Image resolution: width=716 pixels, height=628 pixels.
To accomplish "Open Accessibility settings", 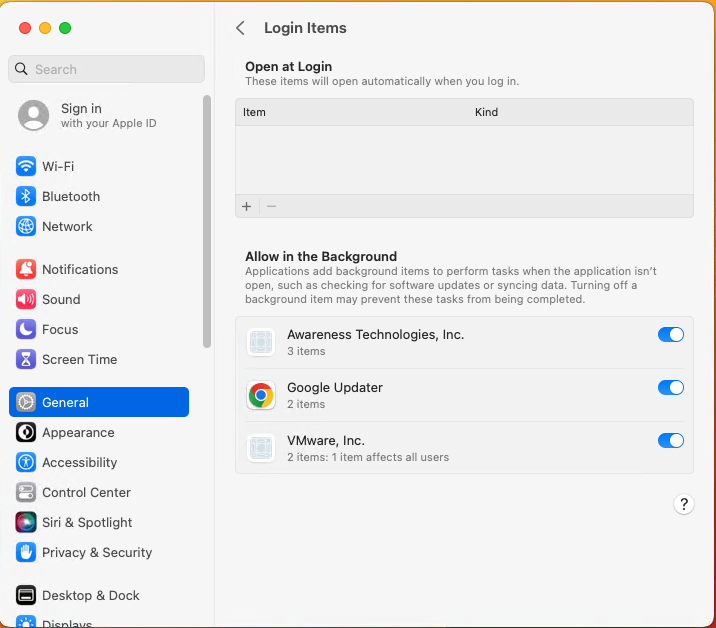I will click(x=99, y=463).
